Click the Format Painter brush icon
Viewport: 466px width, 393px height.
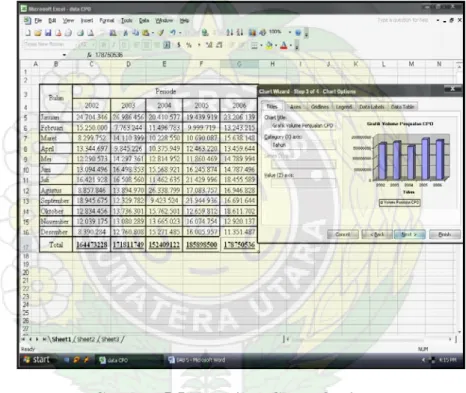[161, 33]
